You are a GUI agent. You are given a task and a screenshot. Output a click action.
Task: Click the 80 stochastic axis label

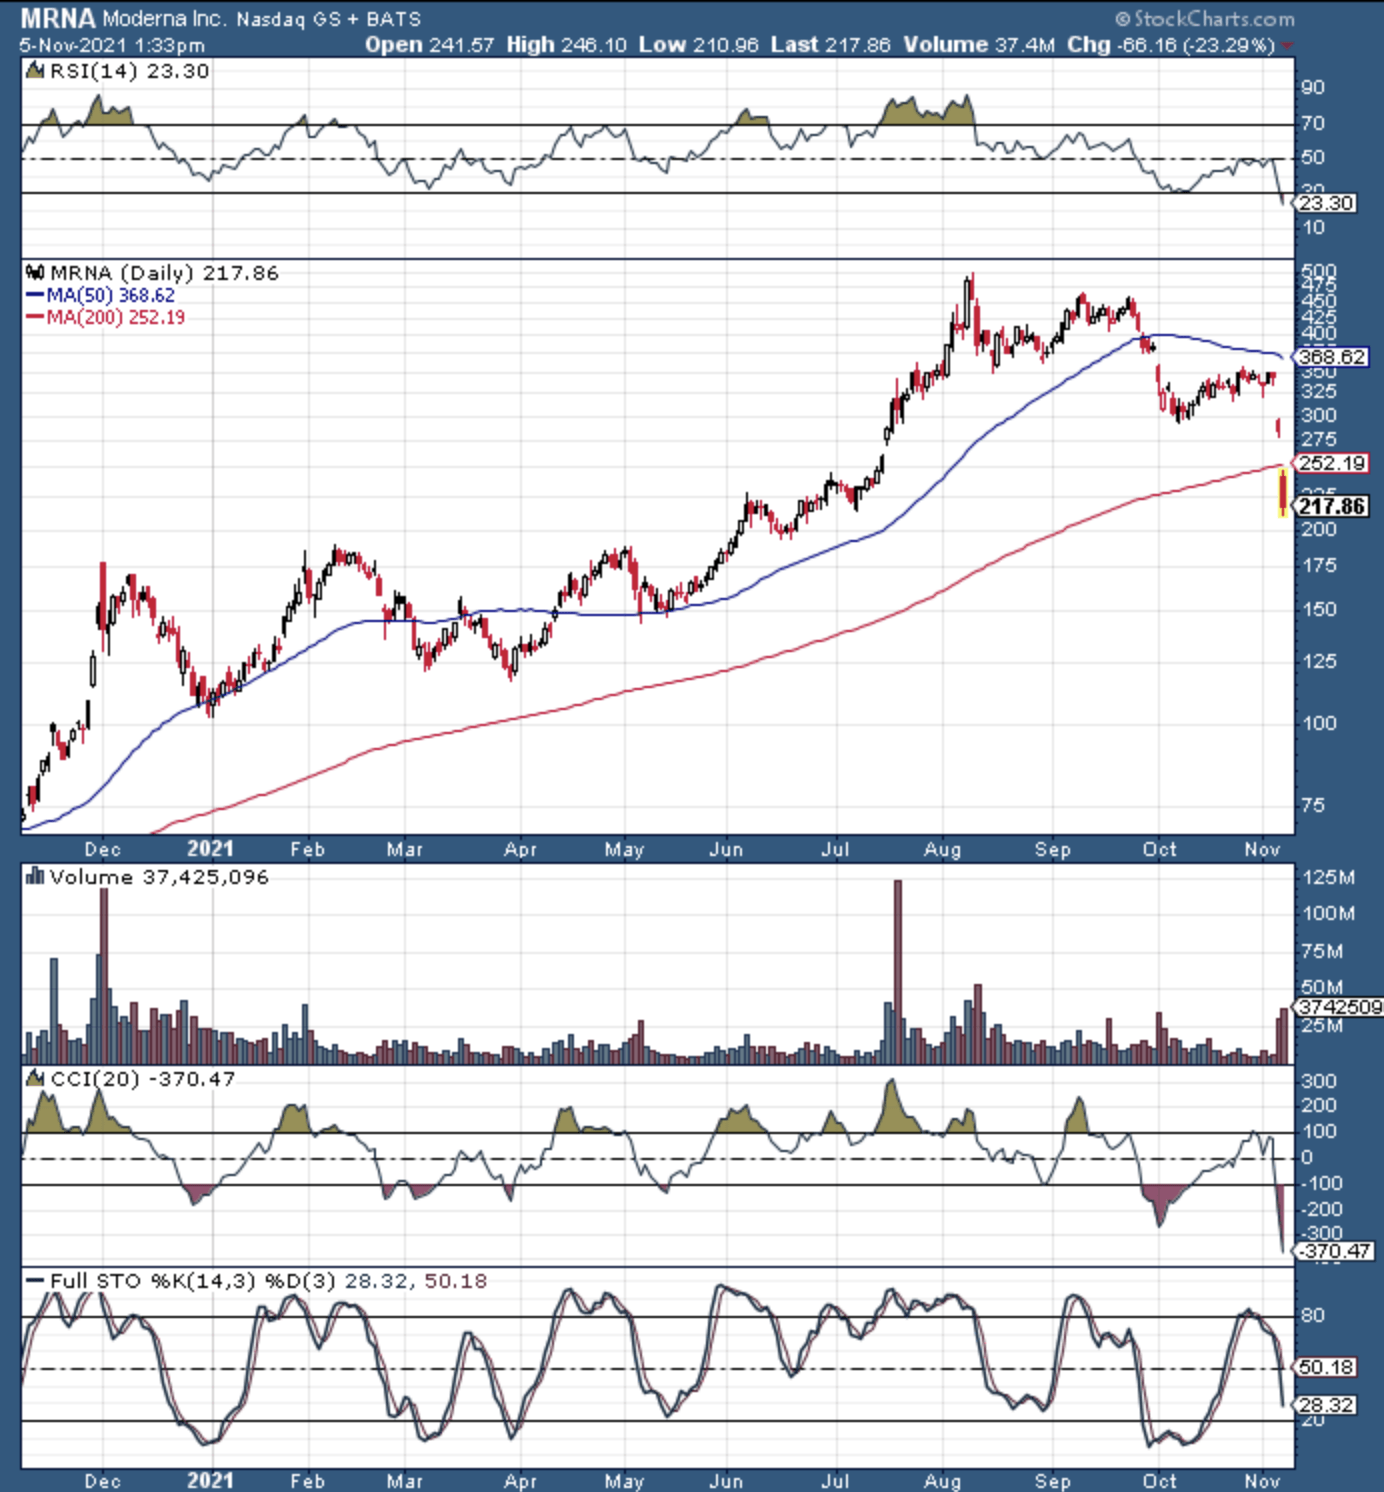[1313, 1316]
